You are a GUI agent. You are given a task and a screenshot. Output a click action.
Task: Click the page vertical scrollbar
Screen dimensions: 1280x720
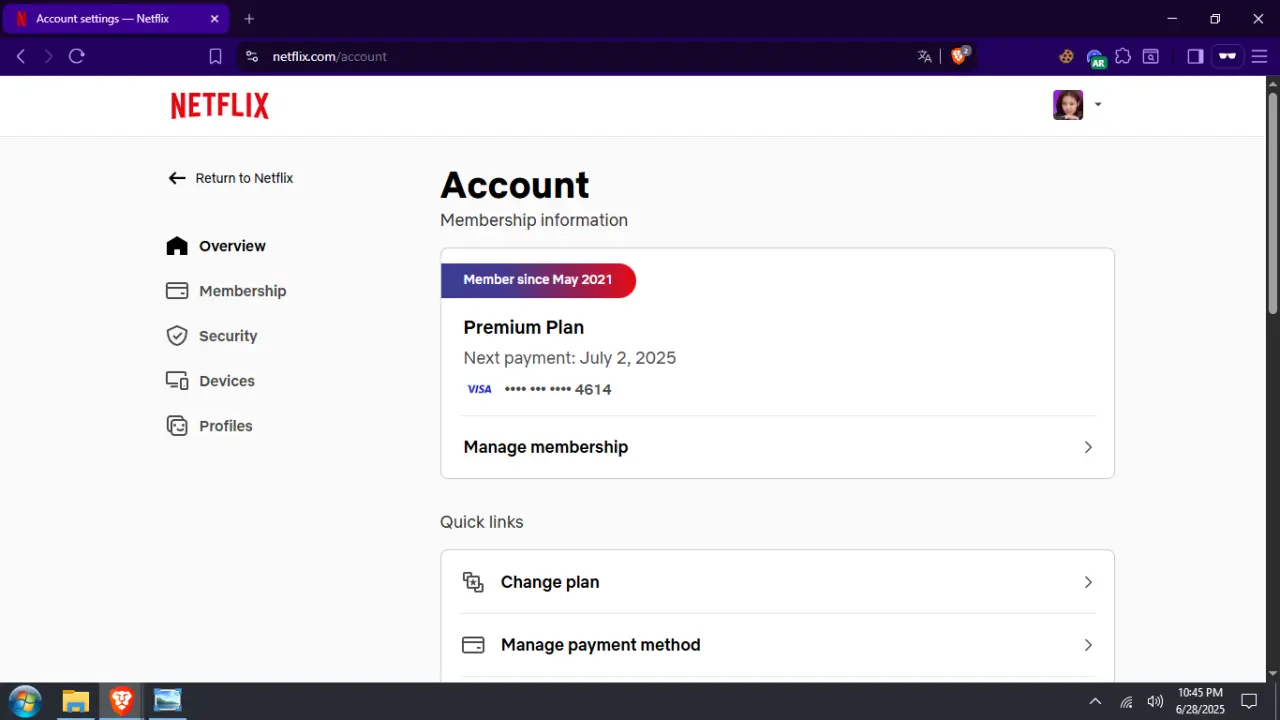(1273, 203)
